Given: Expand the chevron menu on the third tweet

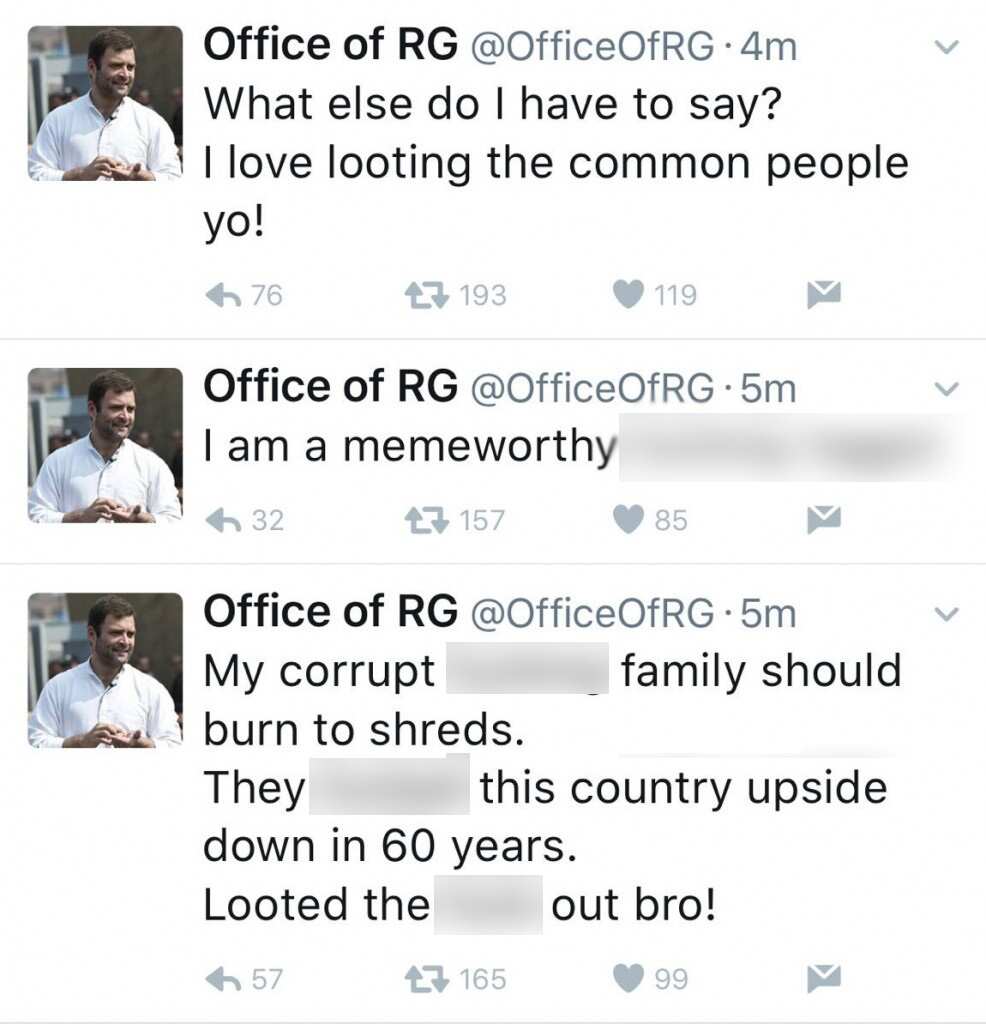Looking at the screenshot, I should coord(944,612).
